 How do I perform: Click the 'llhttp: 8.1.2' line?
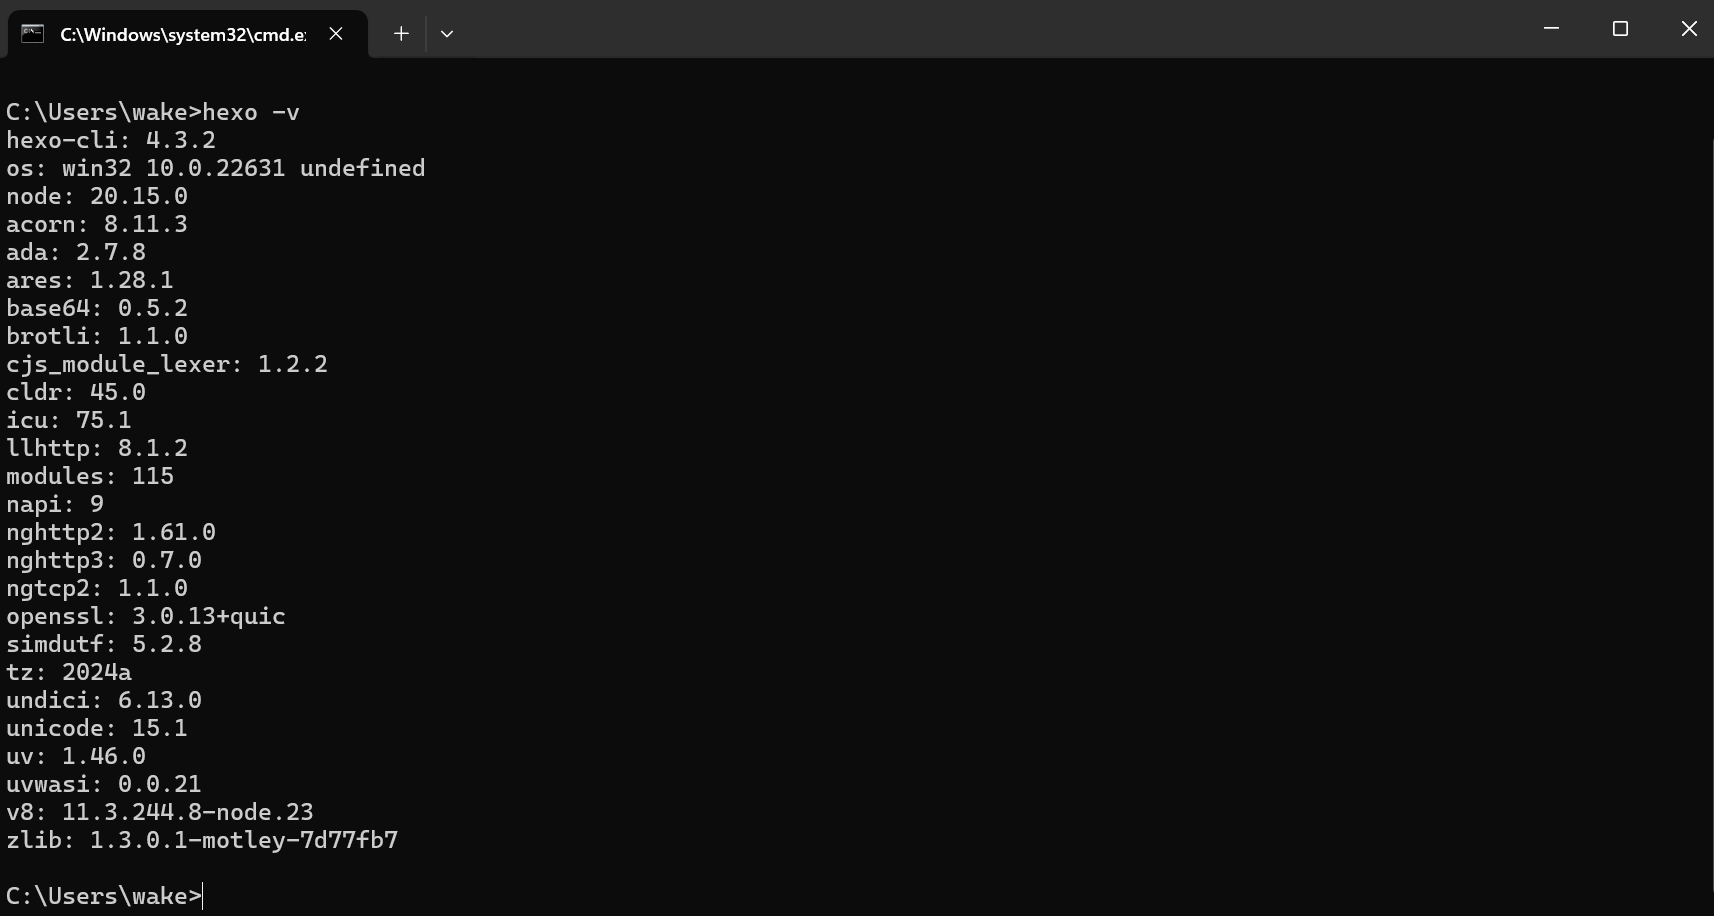[97, 448]
